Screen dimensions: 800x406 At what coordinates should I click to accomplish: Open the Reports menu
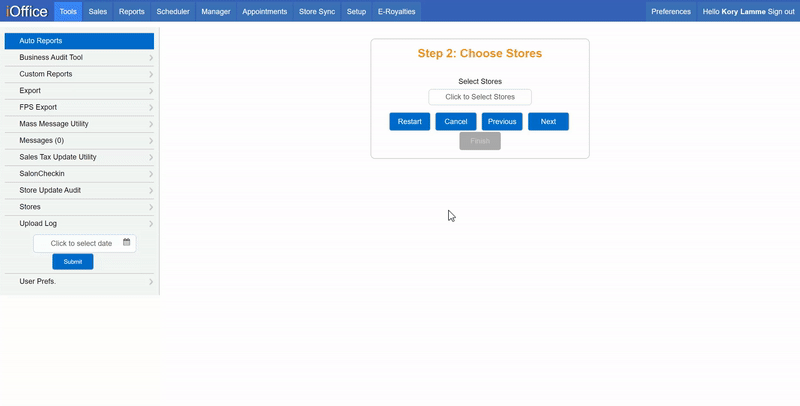coord(132,11)
